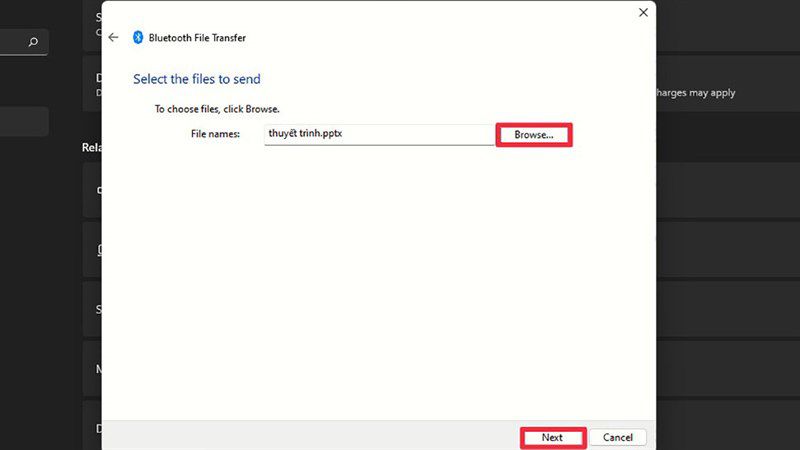
Task: Proceed by clicking Next
Action: tap(553, 437)
